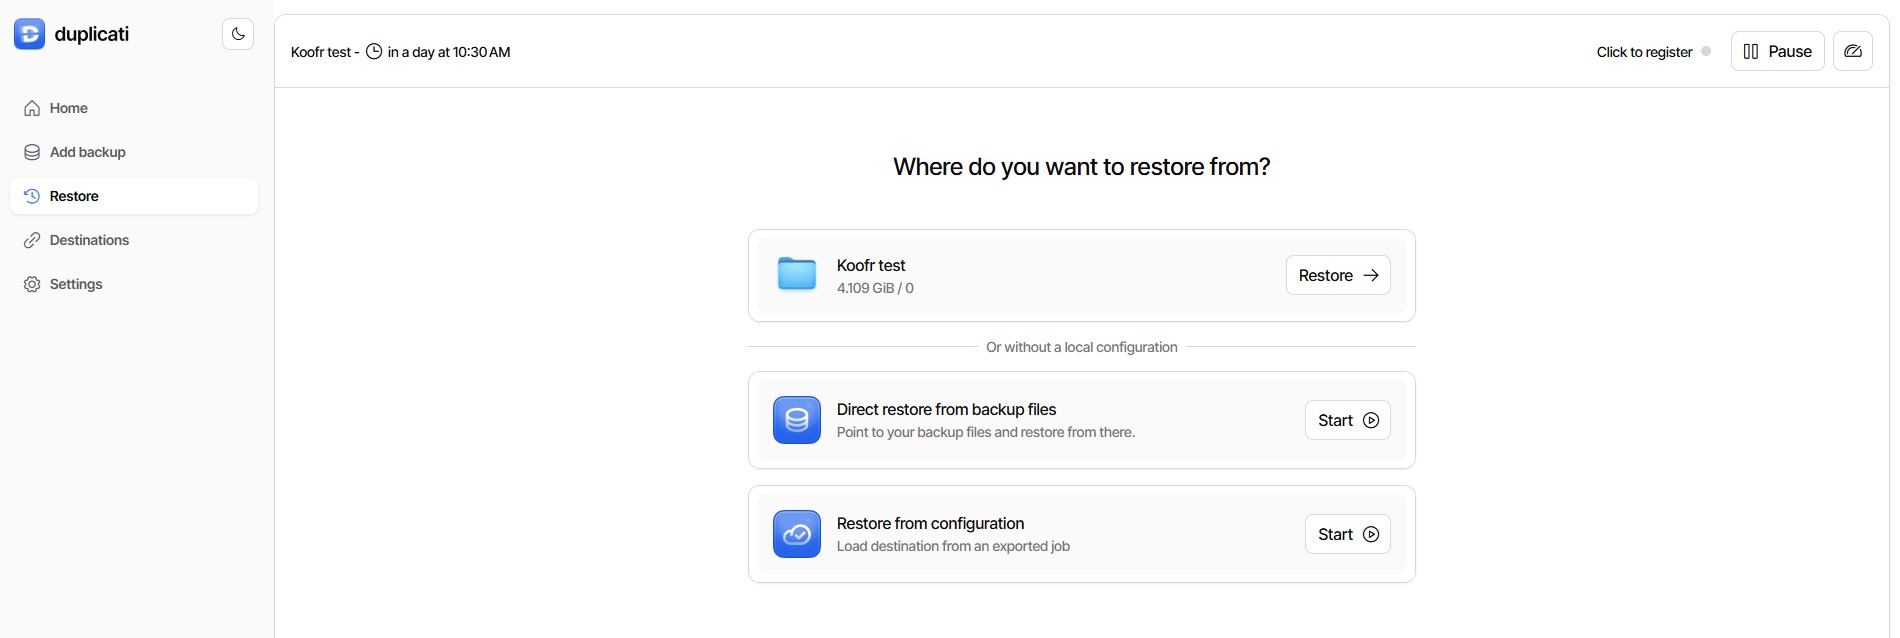Click the 'Koofr test' backup title
This screenshot has height=638, width=1900.
[871, 265]
